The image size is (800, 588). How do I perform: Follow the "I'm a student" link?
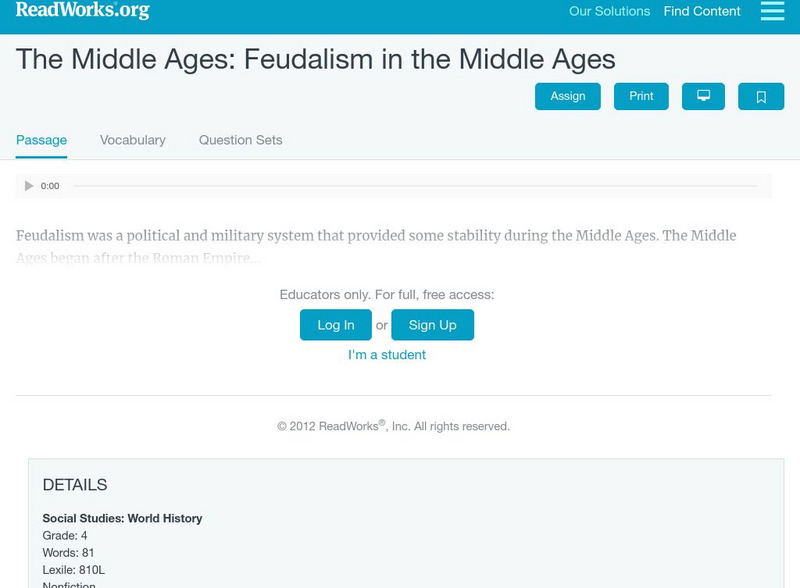[x=387, y=355]
